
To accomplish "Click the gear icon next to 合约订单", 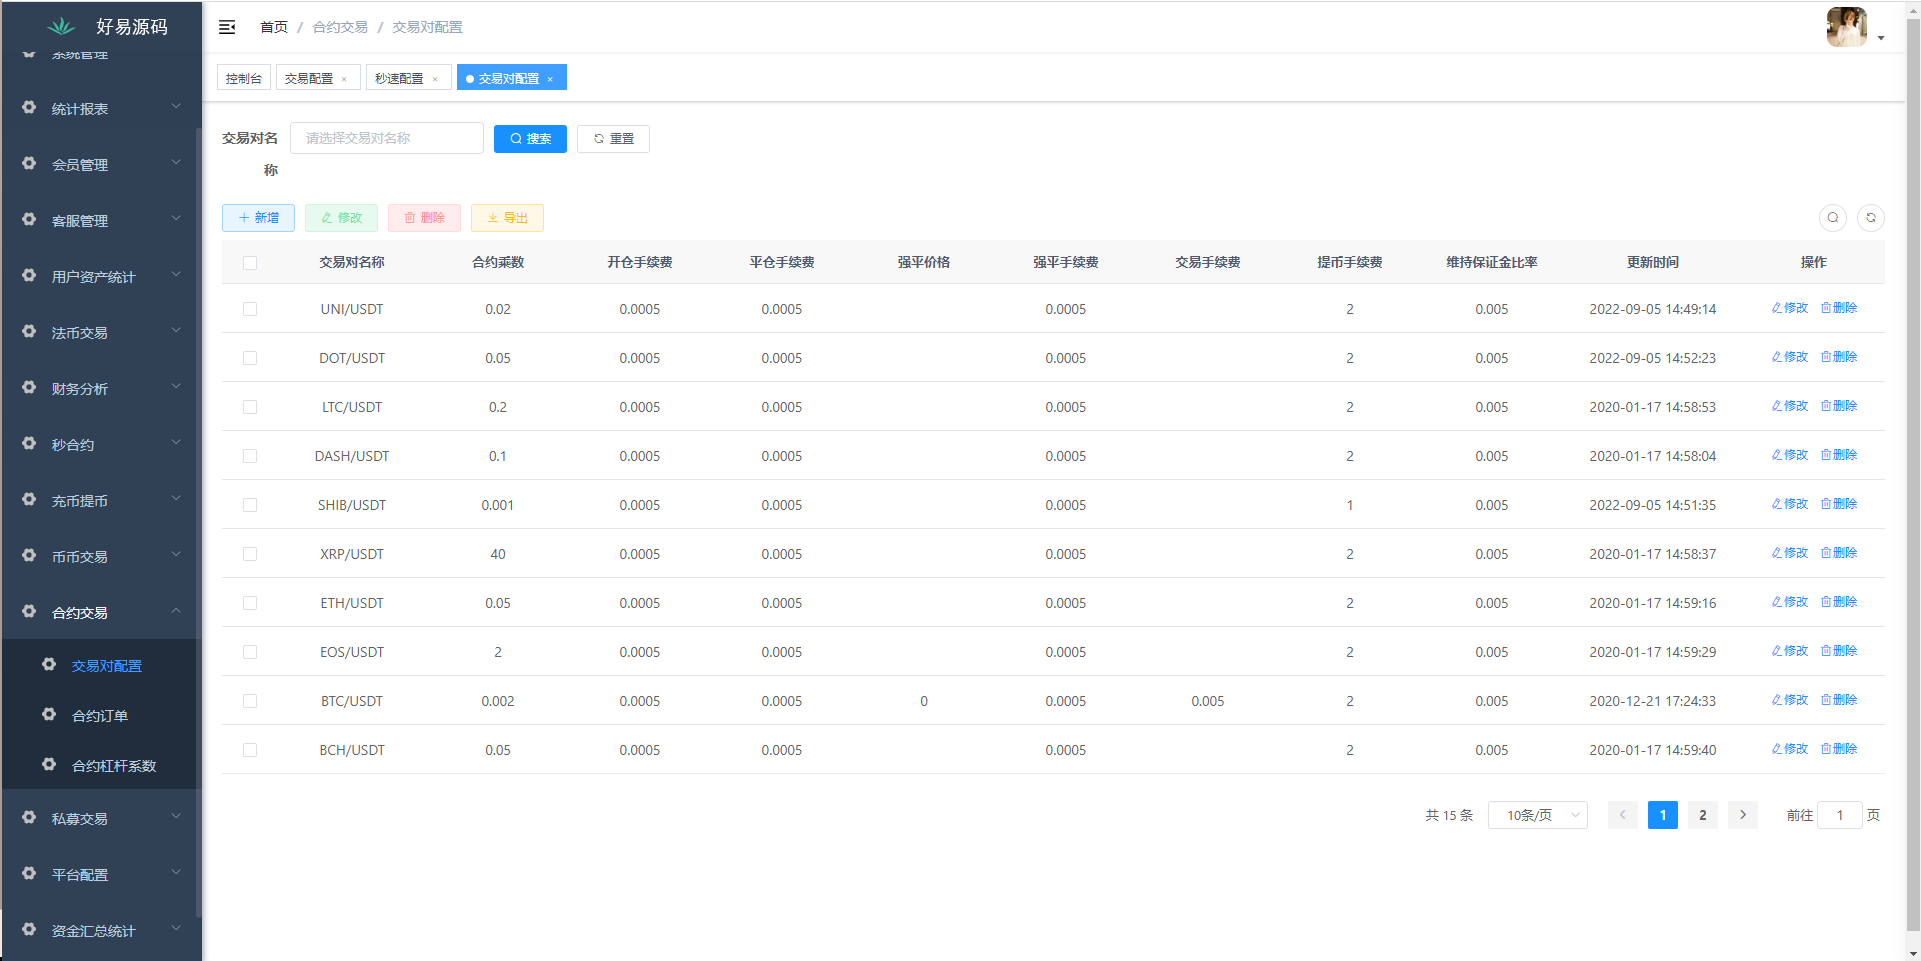I will (x=49, y=714).
